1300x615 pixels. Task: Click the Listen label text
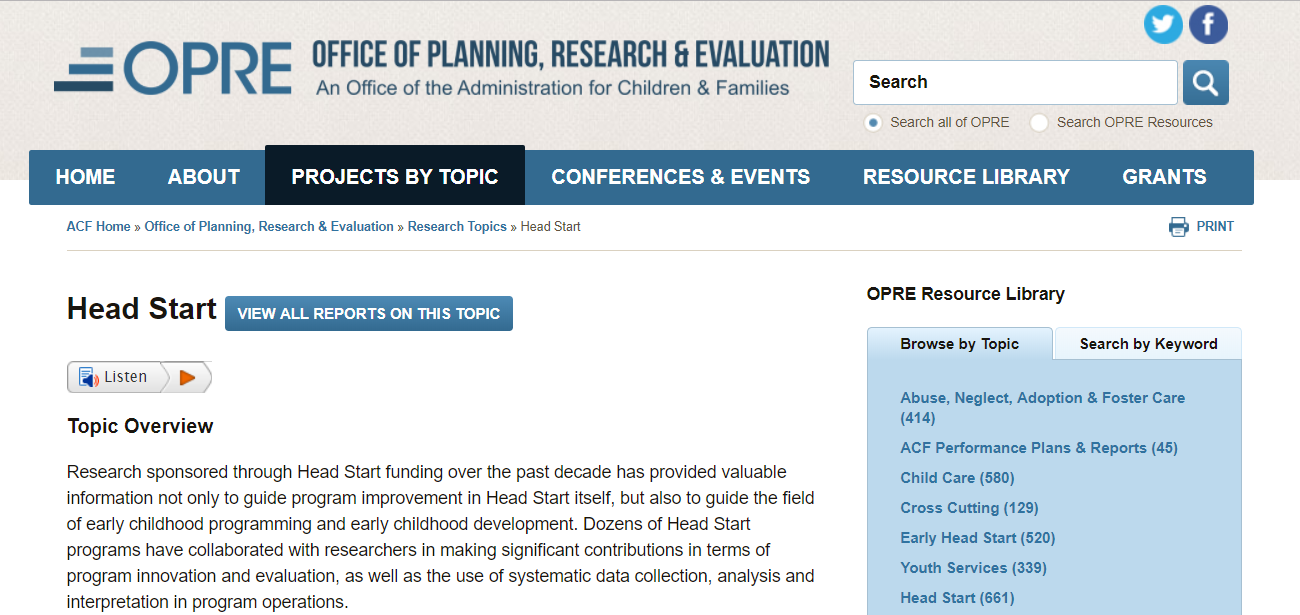[x=125, y=377]
